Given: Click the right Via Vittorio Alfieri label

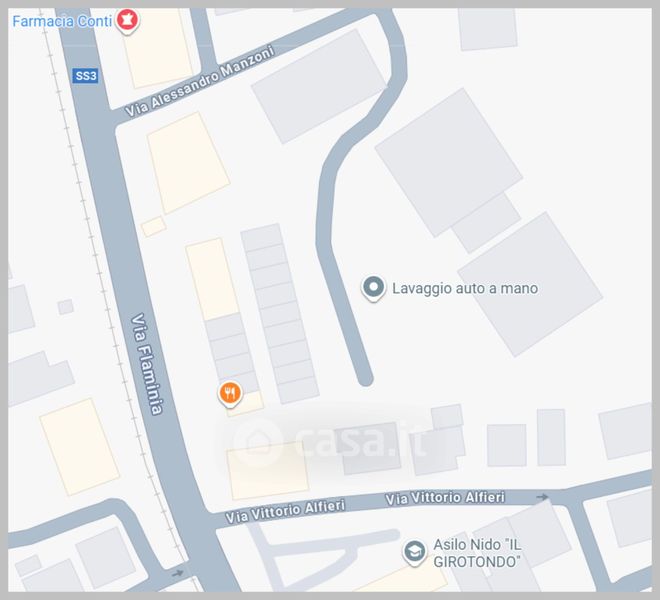Looking at the screenshot, I should tap(445, 498).
